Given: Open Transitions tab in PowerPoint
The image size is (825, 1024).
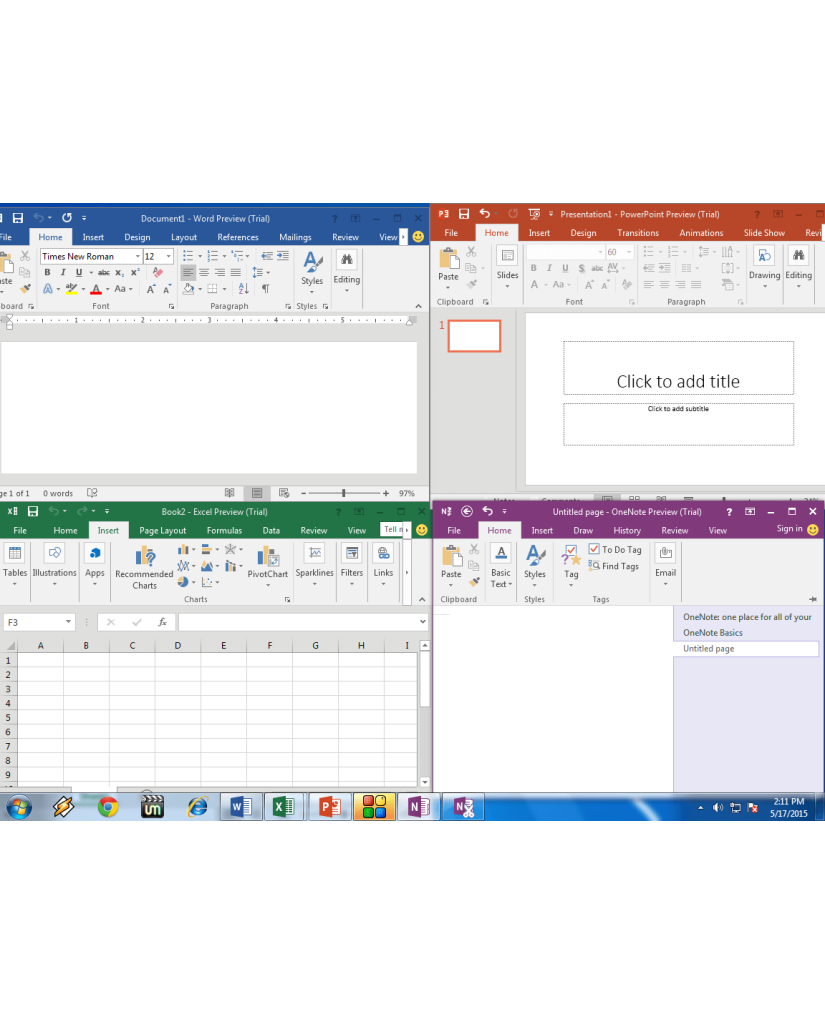Looking at the screenshot, I should coord(638,232).
